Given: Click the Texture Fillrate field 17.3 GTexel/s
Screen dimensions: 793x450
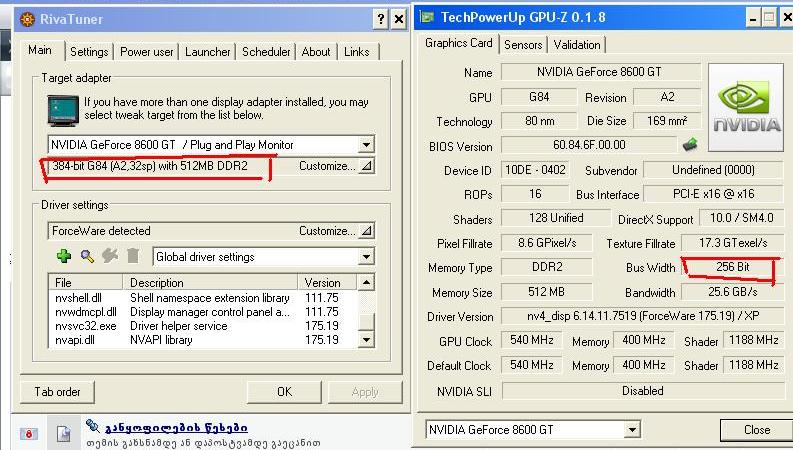Looking at the screenshot, I should (732, 243).
